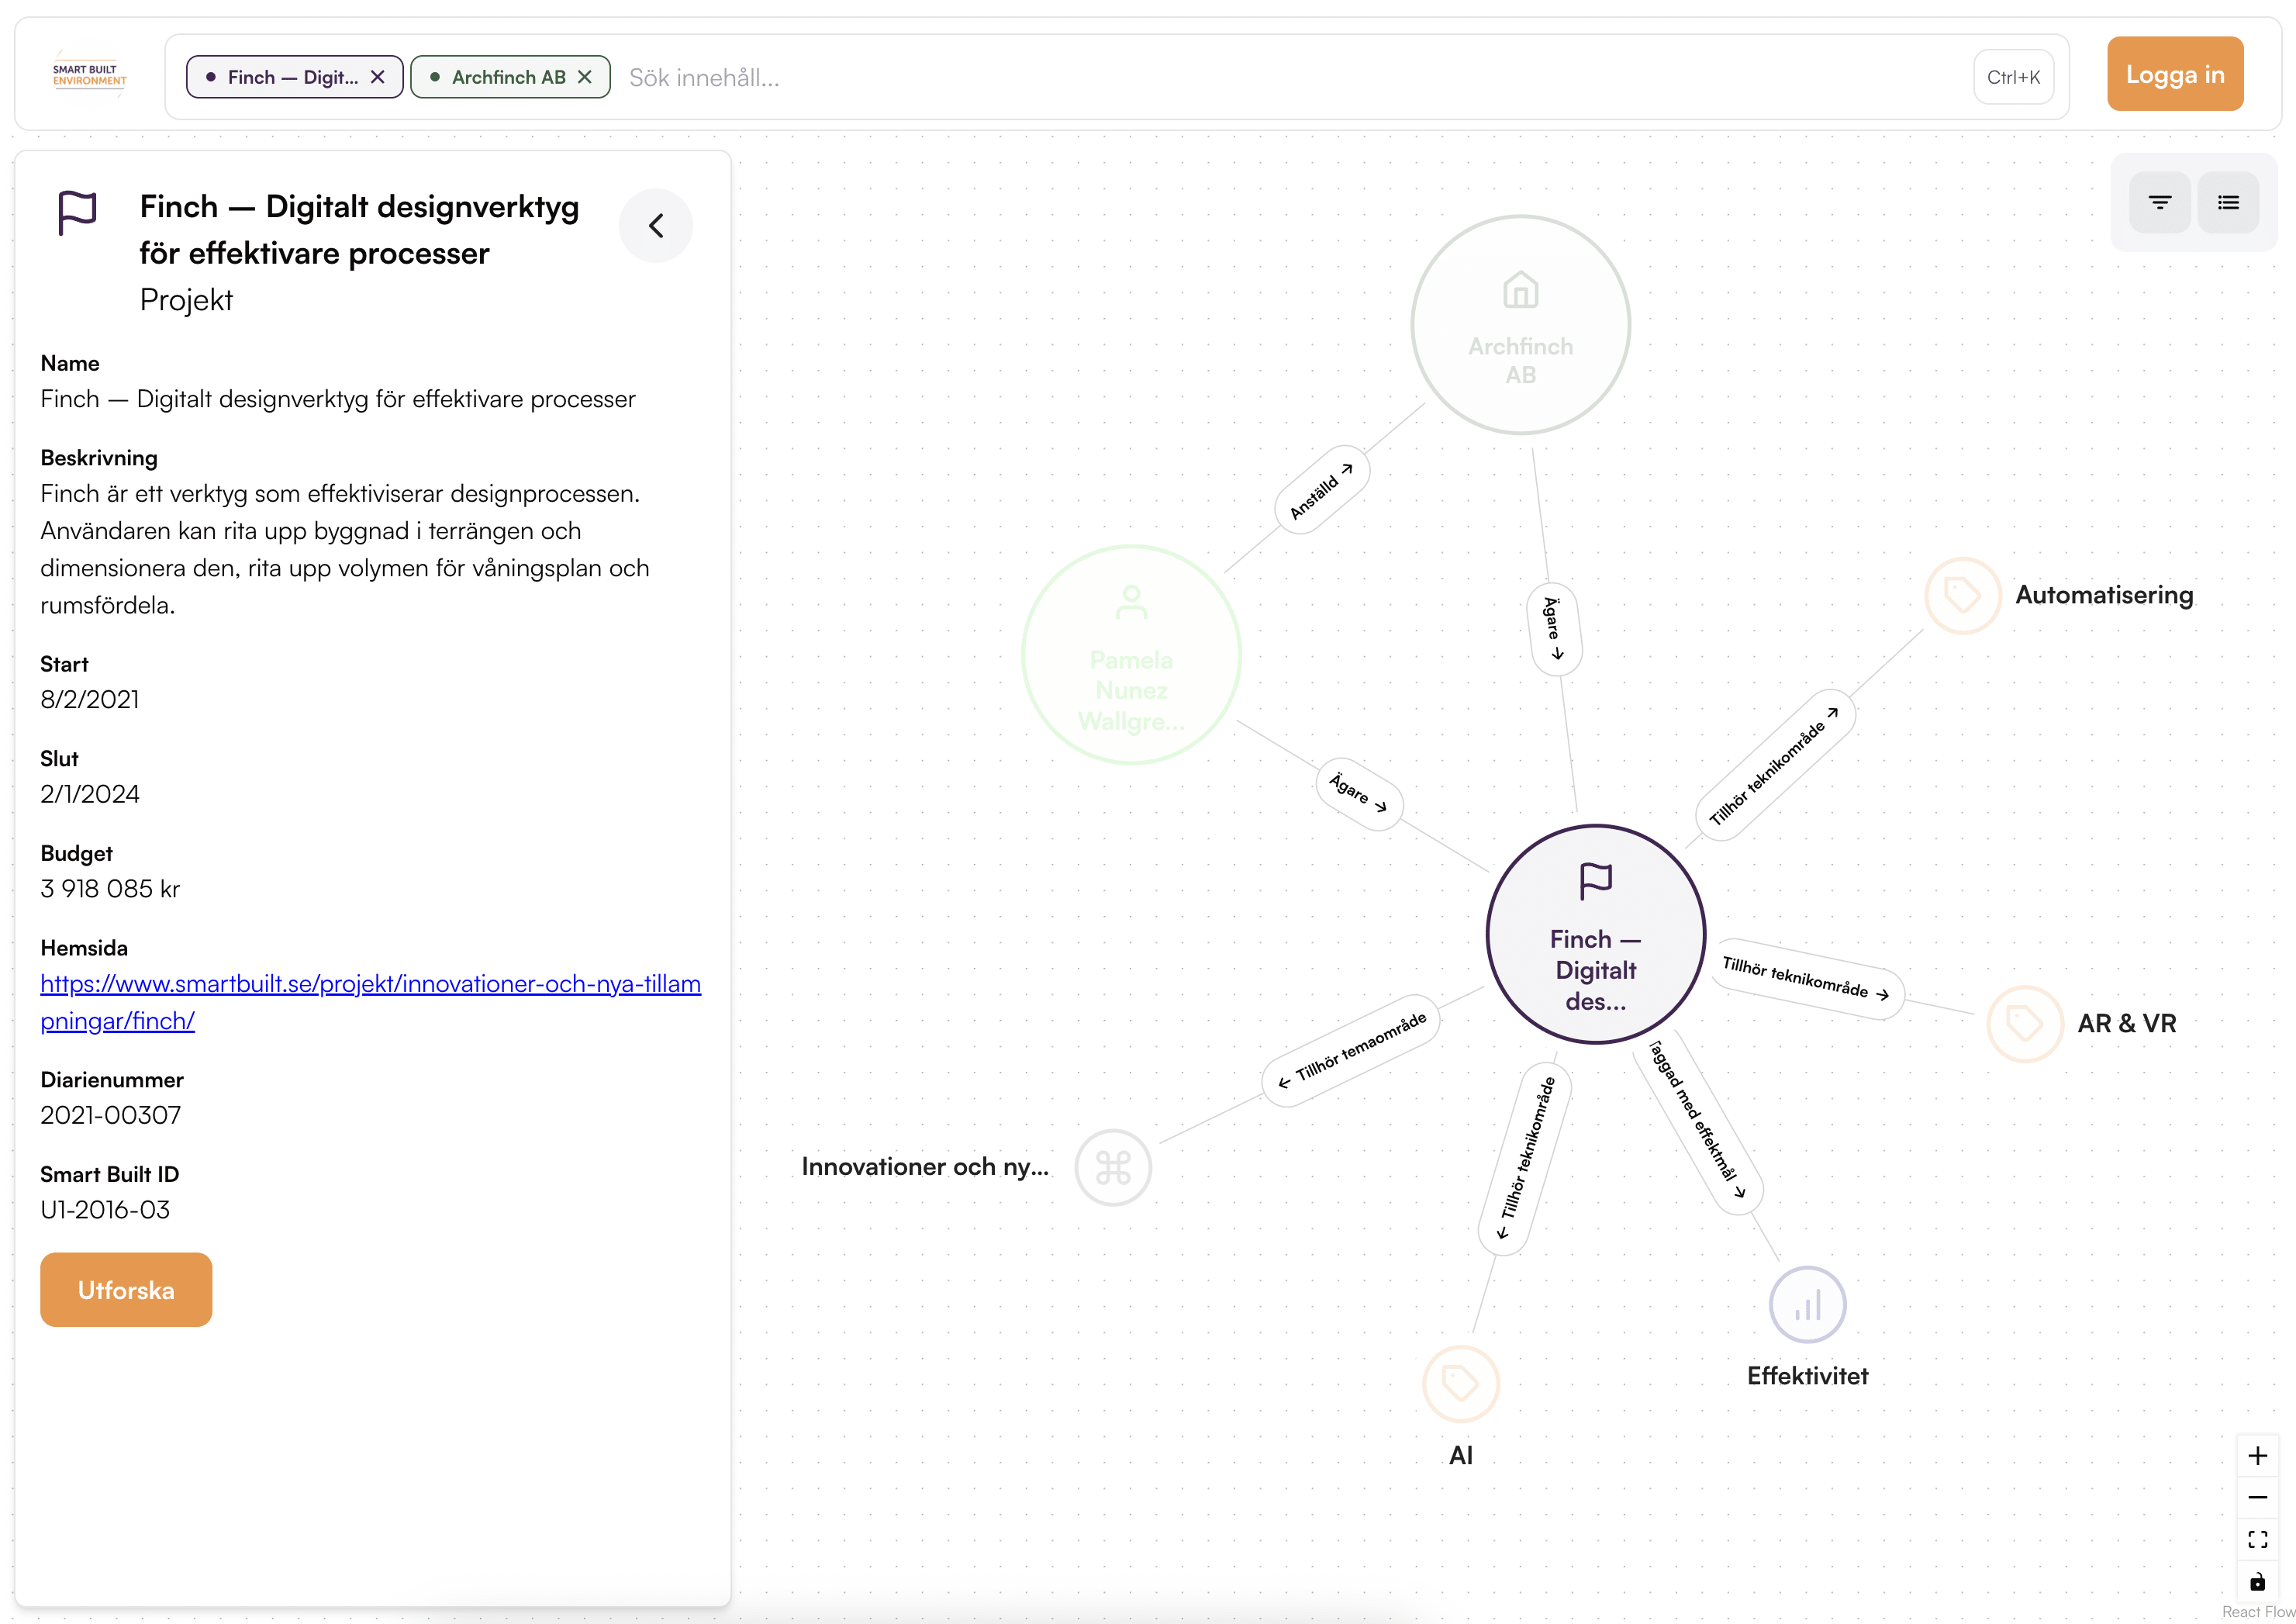Select the Effektivitet chart node
This screenshot has width=2296, height=1624.
coord(1808,1305)
